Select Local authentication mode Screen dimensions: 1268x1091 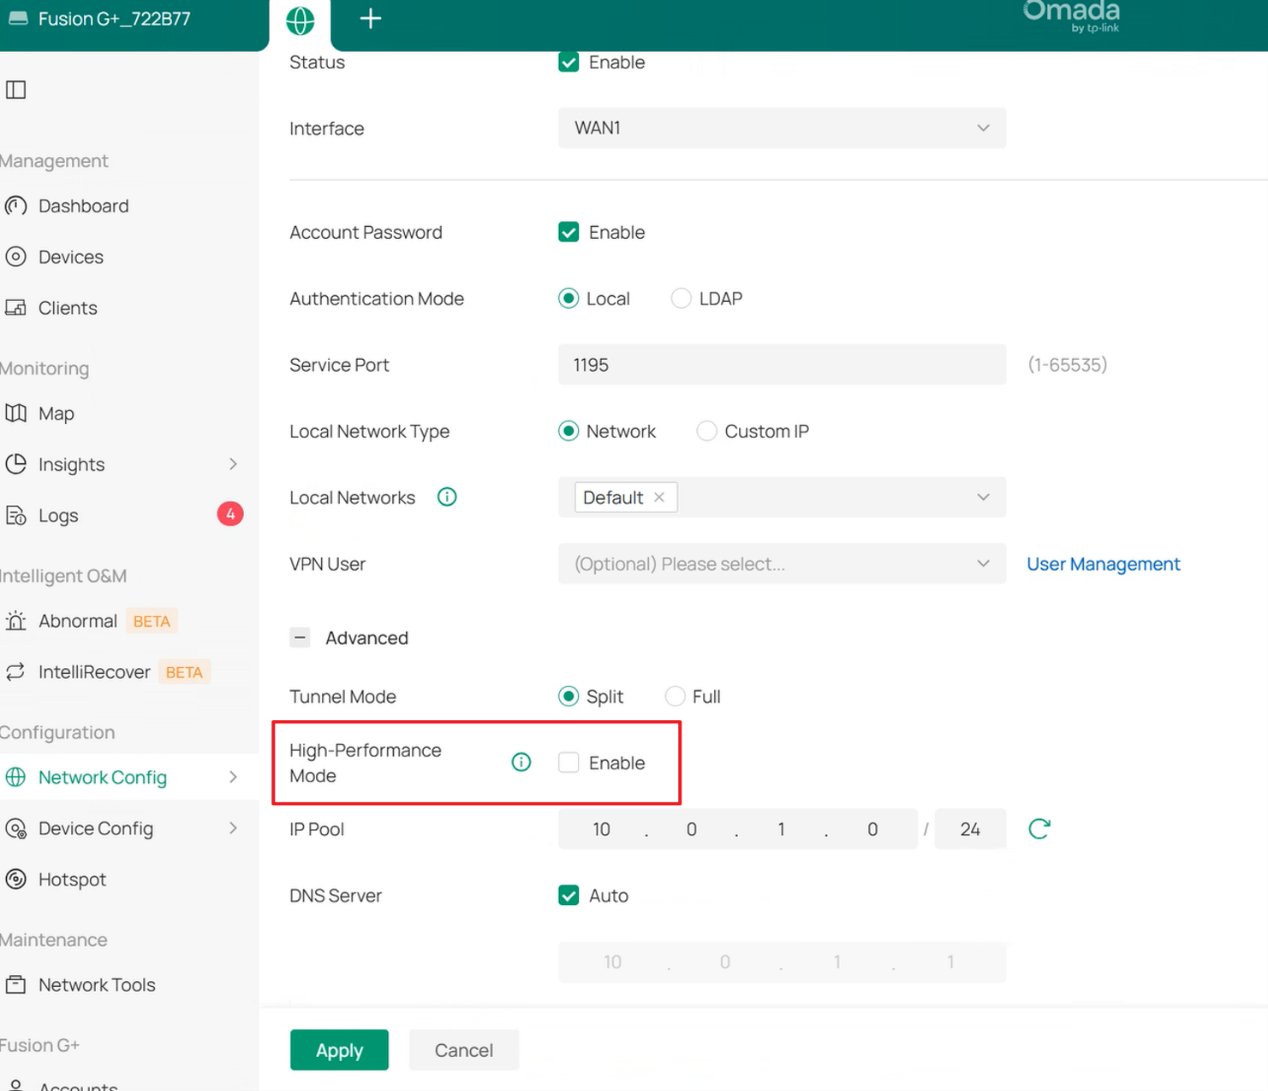[x=569, y=298]
